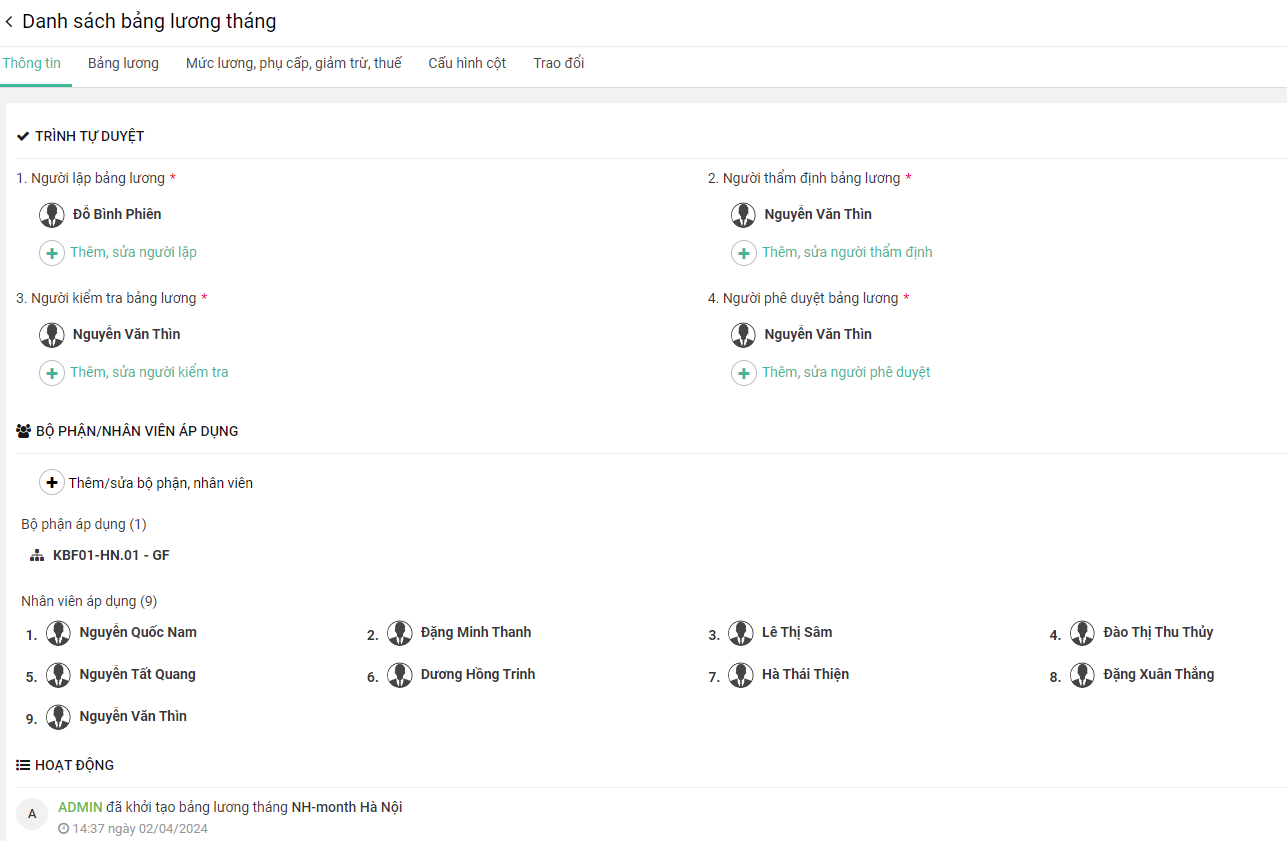The width and height of the screenshot is (1287, 841).
Task: Click employee name Nguyễn Tất Quang
Action: (138, 674)
